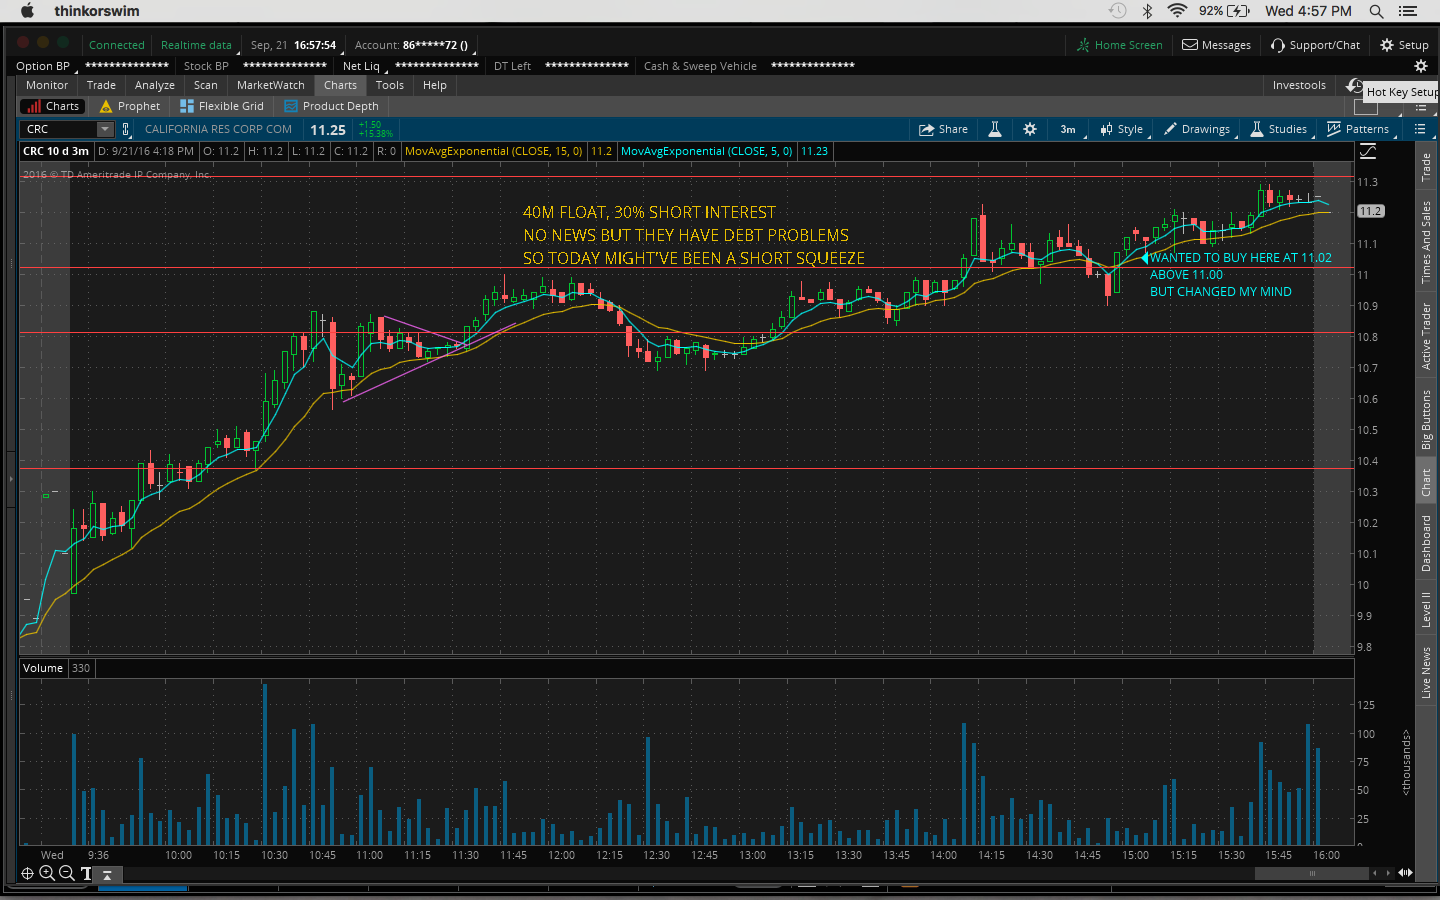The width and height of the screenshot is (1440, 900).
Task: Click the CRC 10 d 3m chart label
Action: (x=56, y=152)
